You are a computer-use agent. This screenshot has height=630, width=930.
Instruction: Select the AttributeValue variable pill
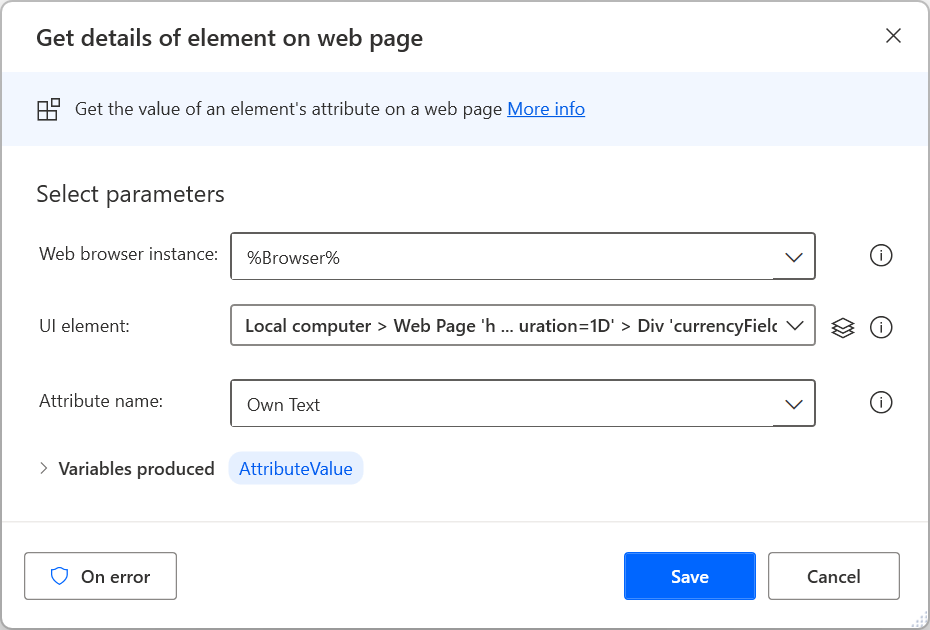point(295,468)
